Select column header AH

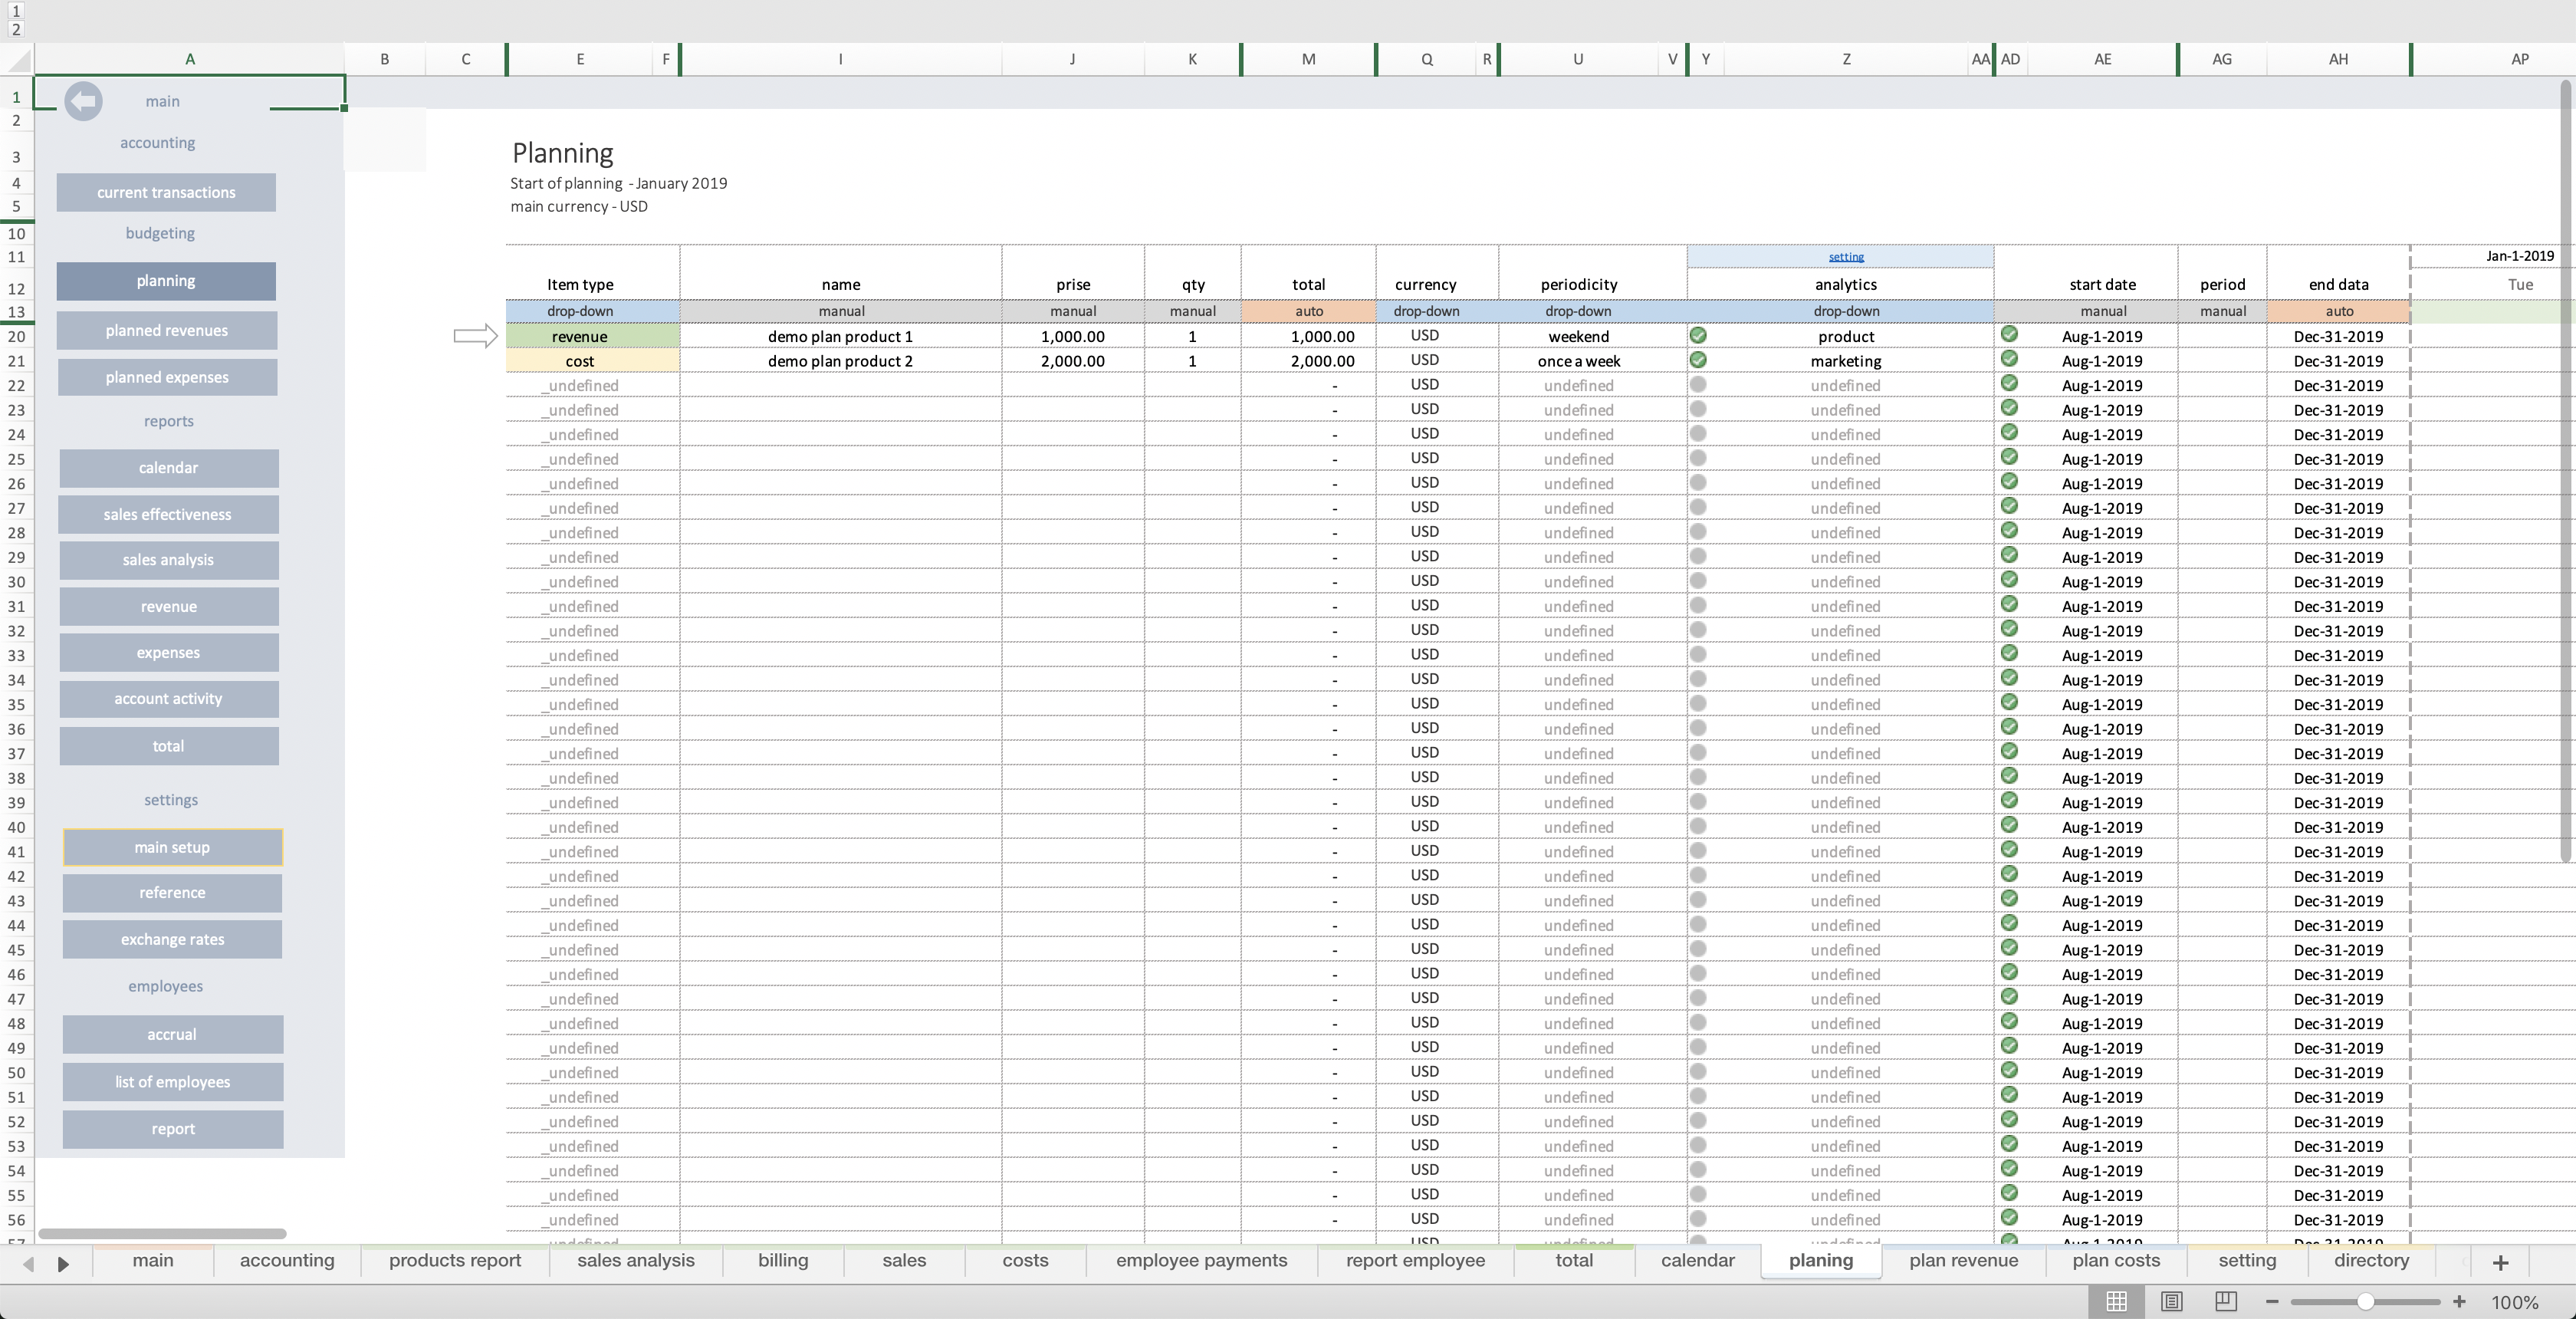click(2338, 59)
